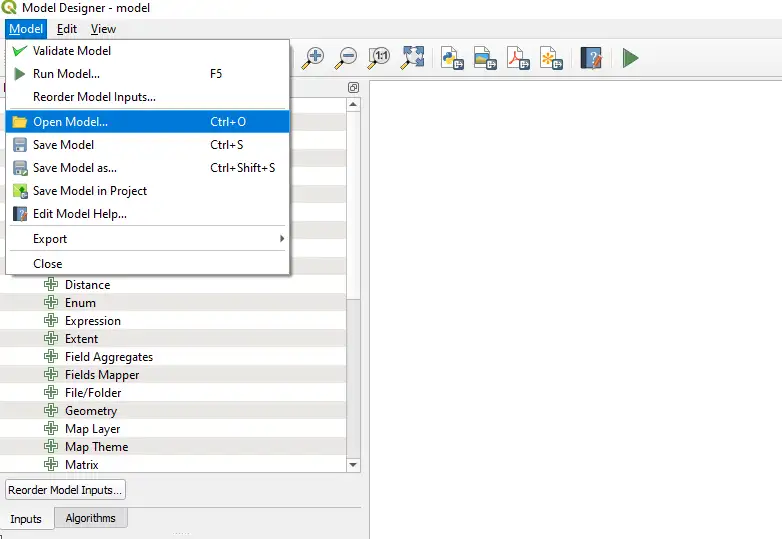This screenshot has width=782, height=539.
Task: Click the scroll down arrow of inputs list
Action: point(352,465)
